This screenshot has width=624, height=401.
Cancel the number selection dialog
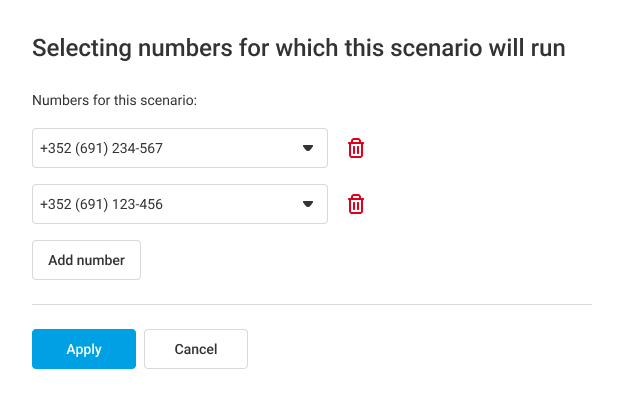click(196, 349)
